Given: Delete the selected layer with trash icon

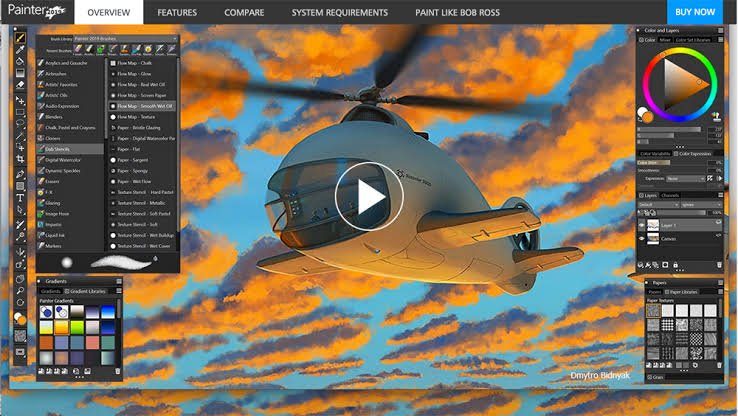Looking at the screenshot, I should click(719, 265).
